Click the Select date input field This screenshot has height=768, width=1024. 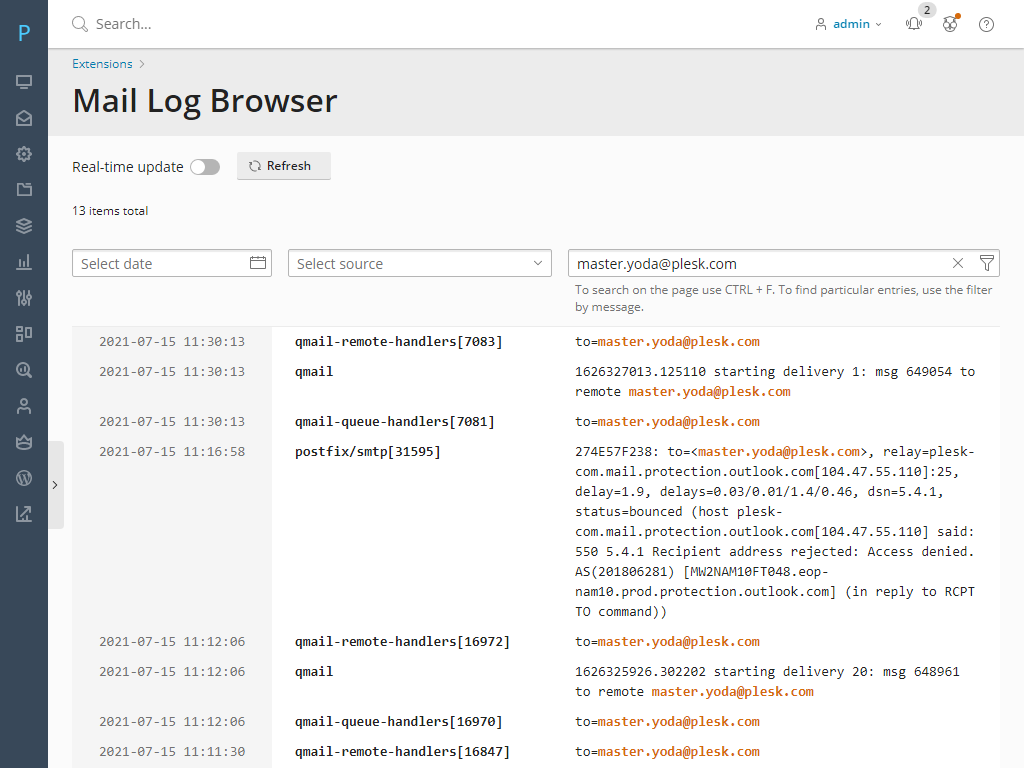click(172, 263)
